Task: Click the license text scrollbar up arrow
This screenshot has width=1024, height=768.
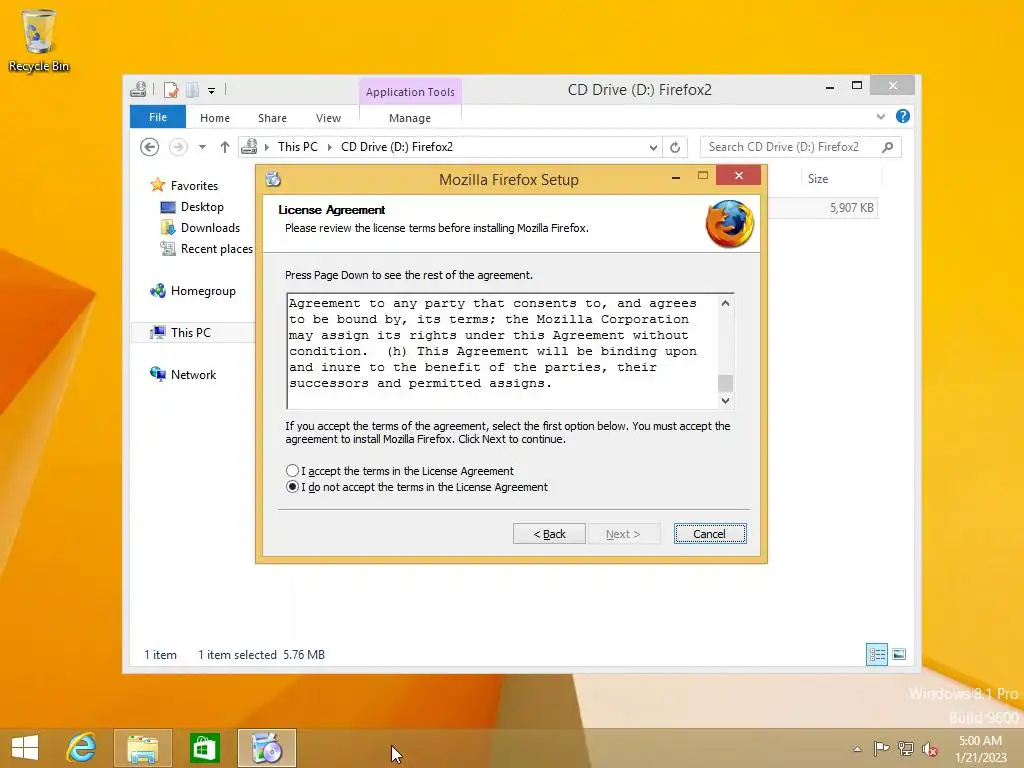Action: click(x=725, y=303)
